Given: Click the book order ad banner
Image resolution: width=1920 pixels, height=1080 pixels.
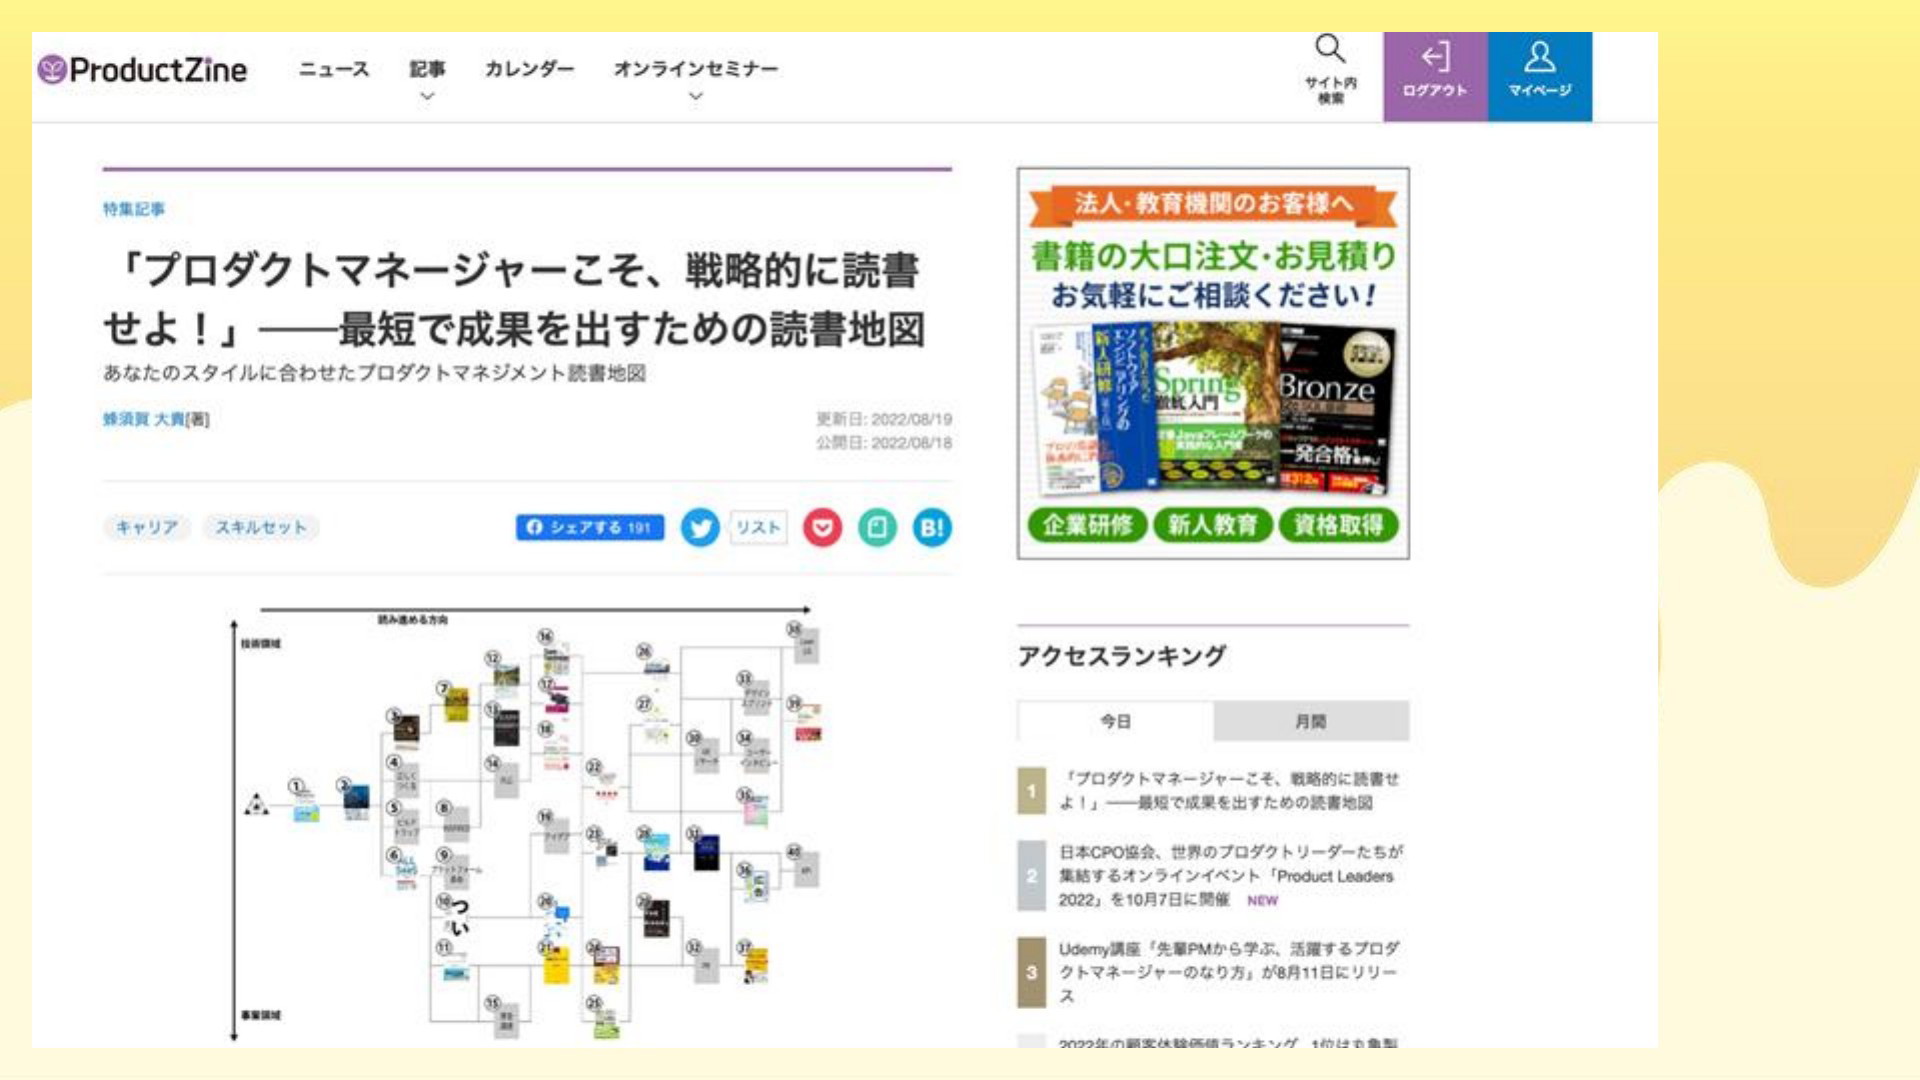Looking at the screenshot, I should click(x=1213, y=363).
